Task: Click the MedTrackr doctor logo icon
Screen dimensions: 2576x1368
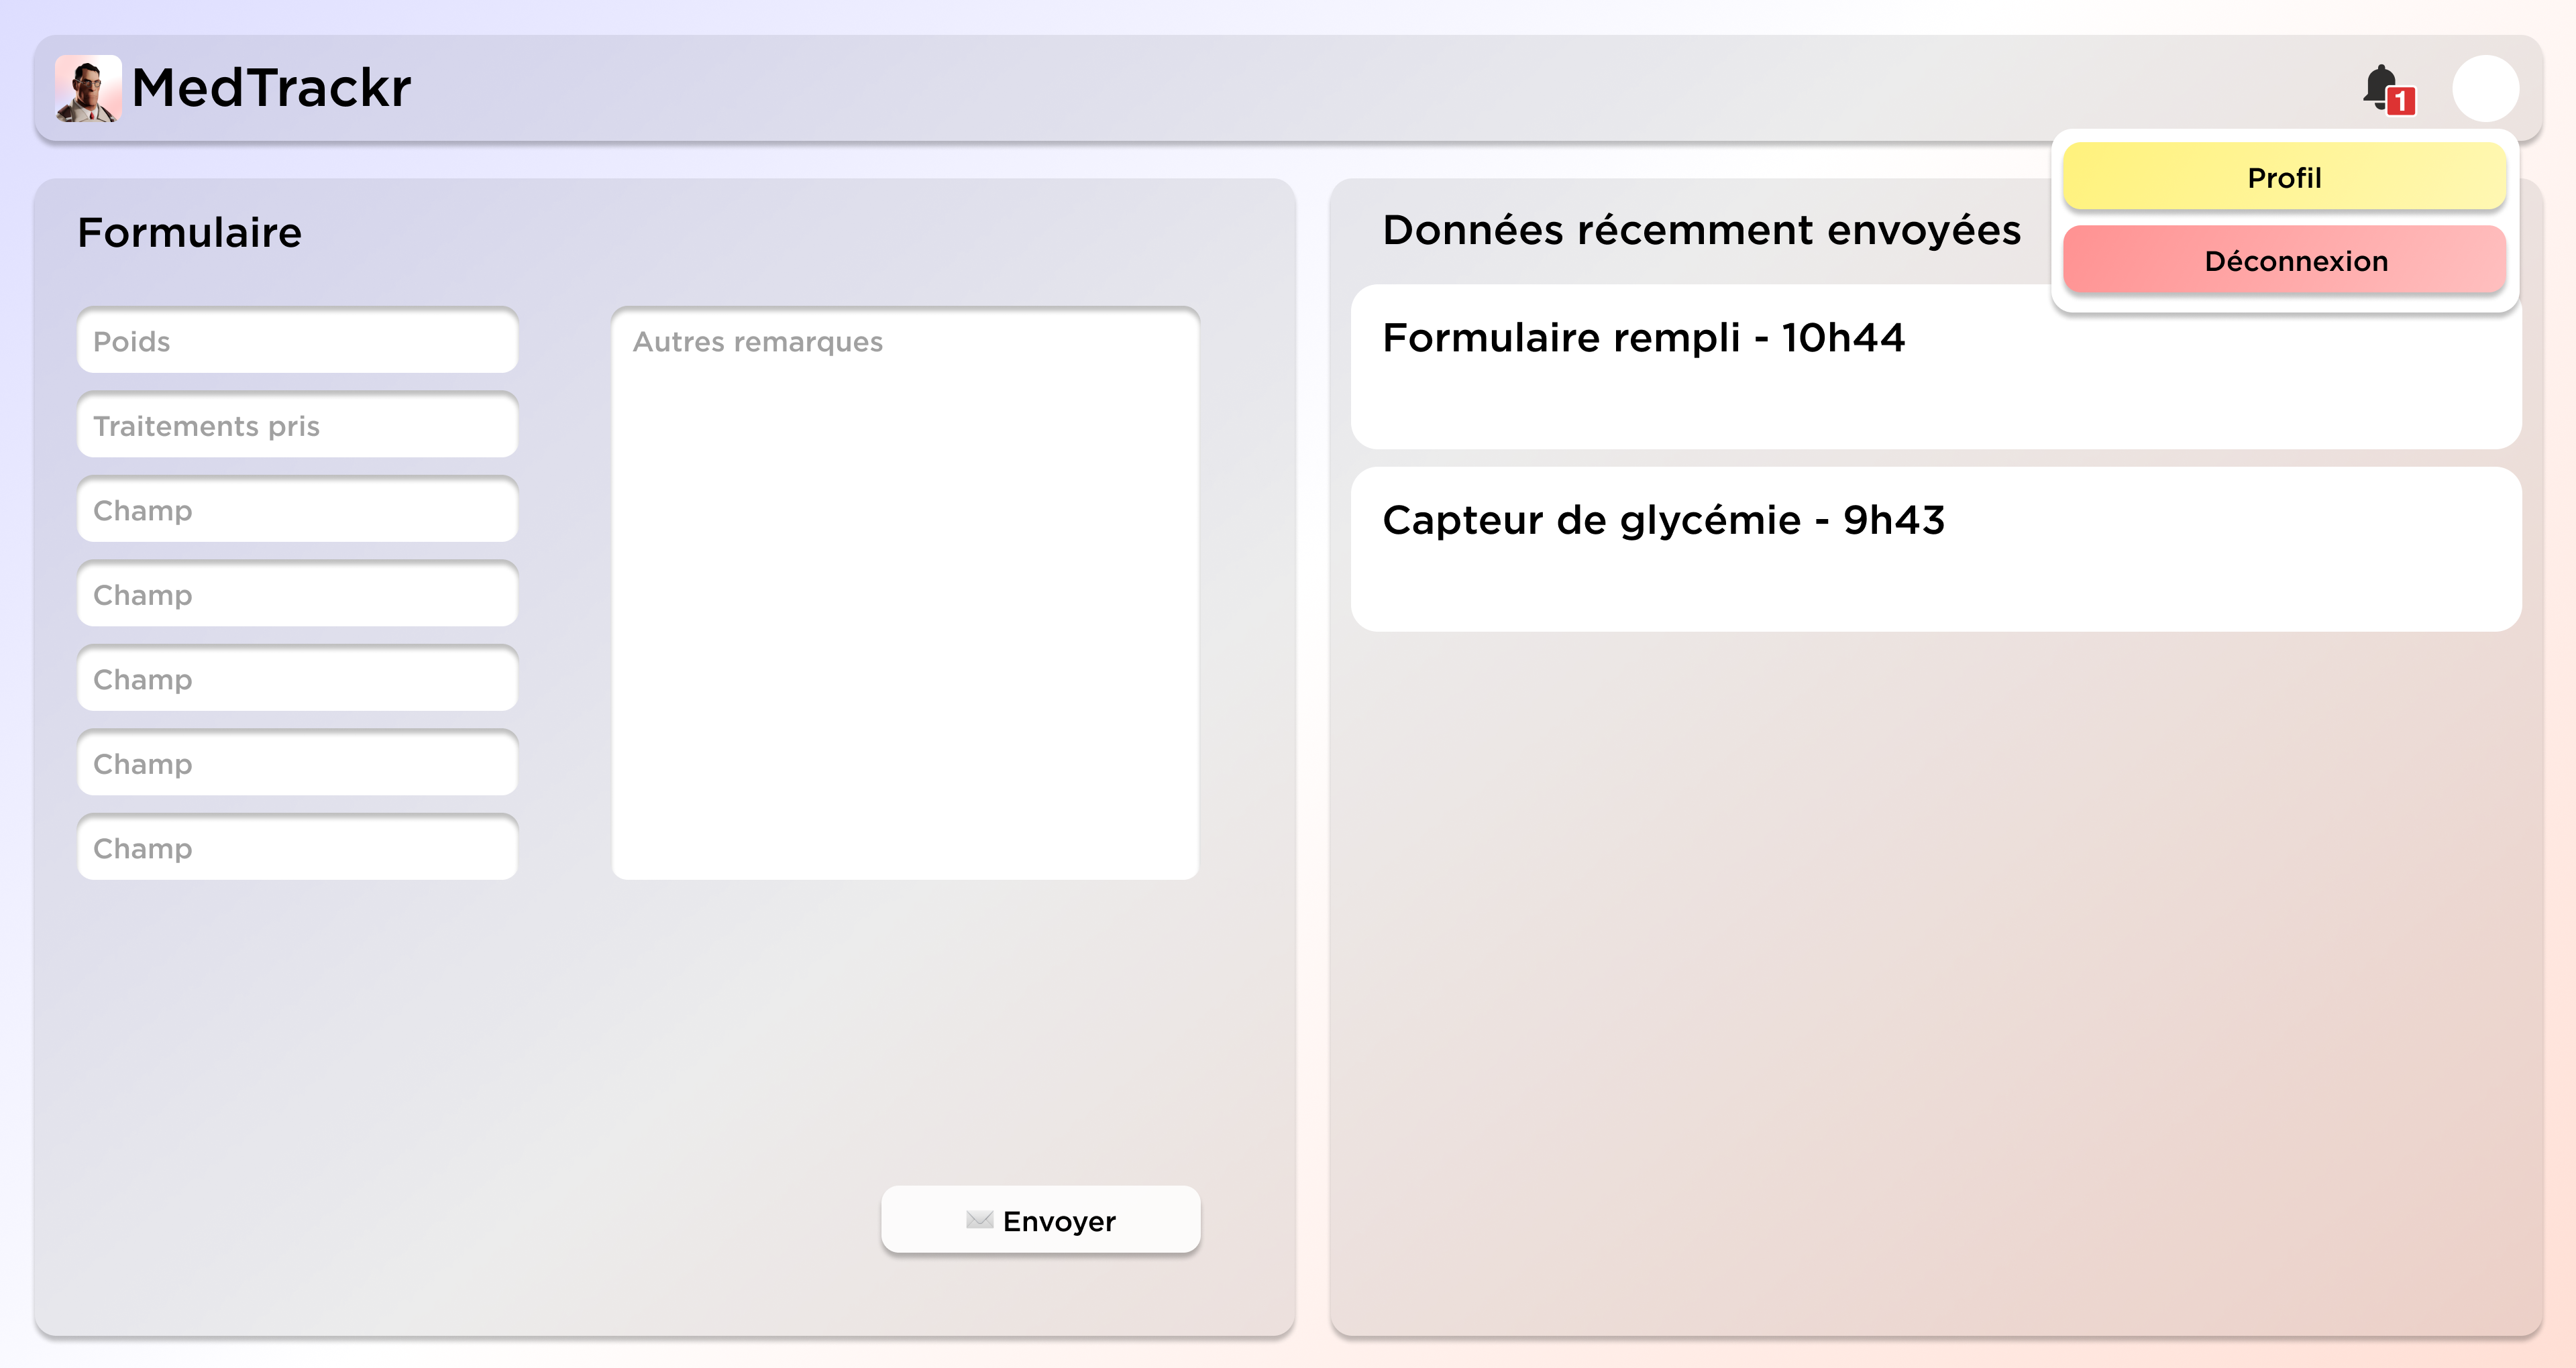Action: click(x=88, y=88)
